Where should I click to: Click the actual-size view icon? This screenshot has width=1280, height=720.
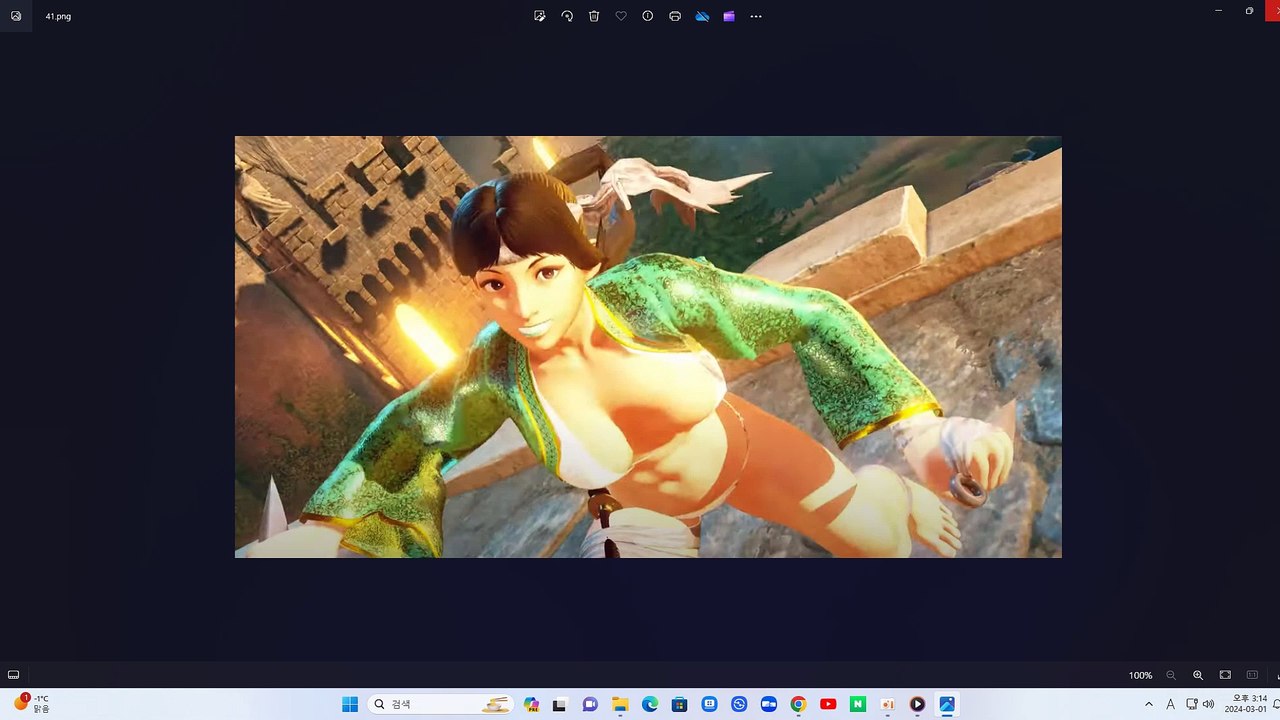[1252, 675]
